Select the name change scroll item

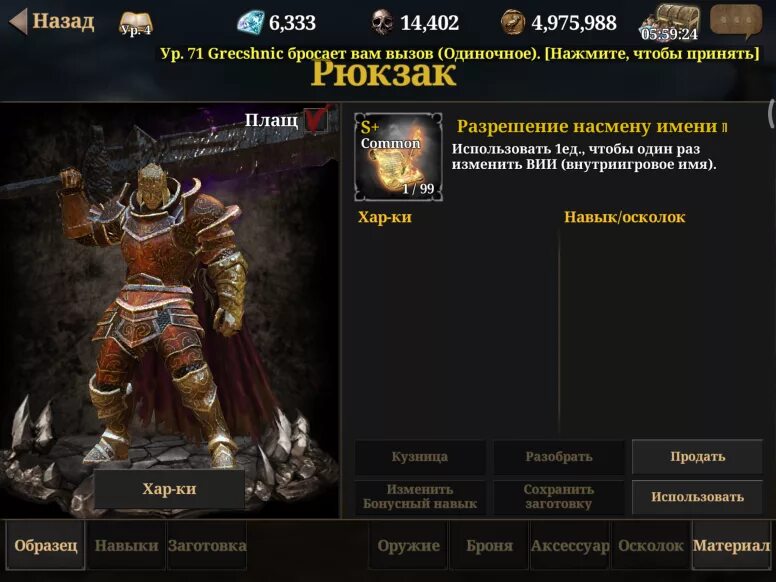click(398, 157)
